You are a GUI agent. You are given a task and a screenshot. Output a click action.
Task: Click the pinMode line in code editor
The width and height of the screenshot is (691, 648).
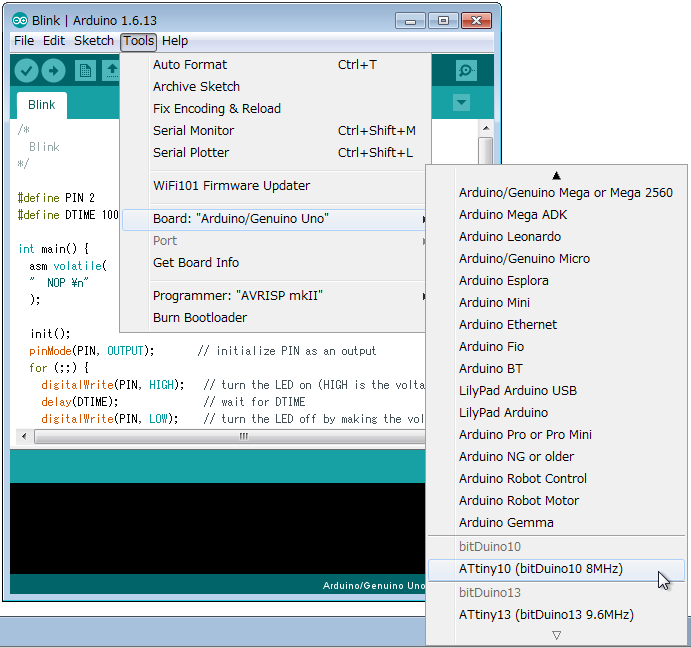click(92, 351)
